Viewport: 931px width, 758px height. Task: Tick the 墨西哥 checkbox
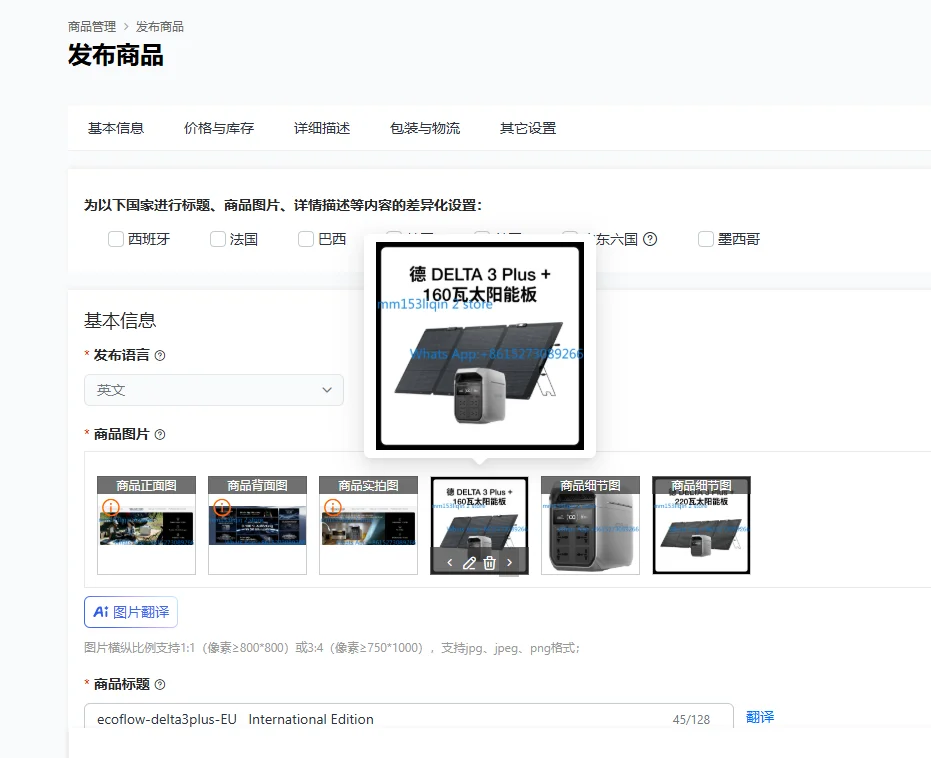(x=706, y=239)
